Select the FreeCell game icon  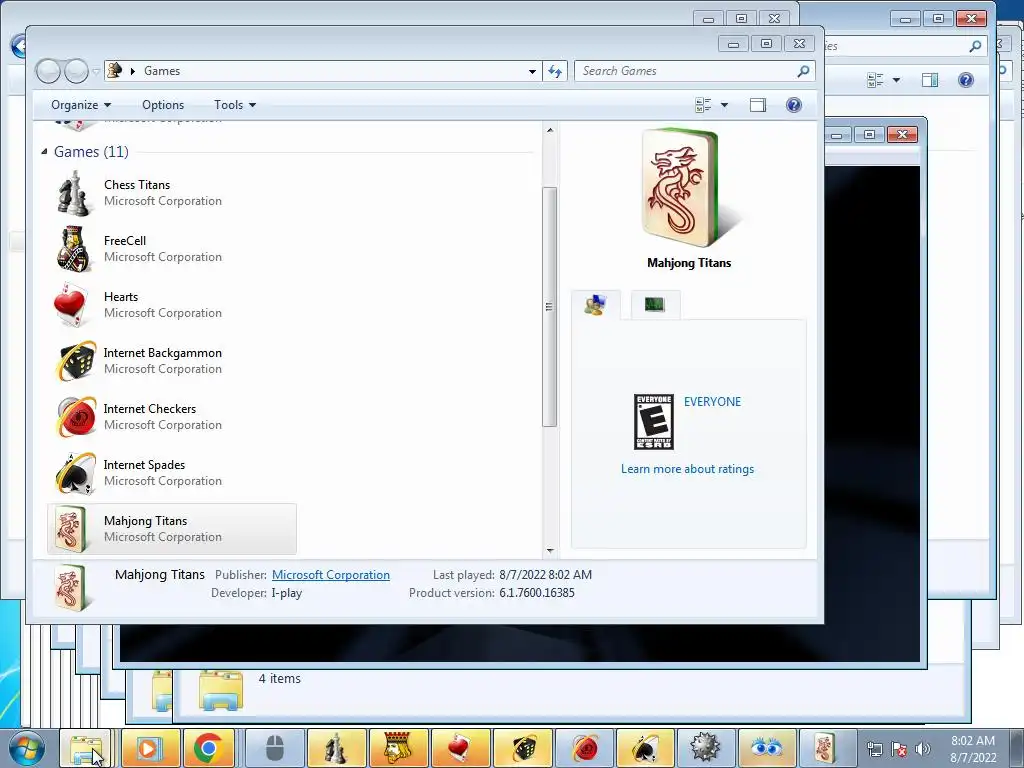(73, 249)
